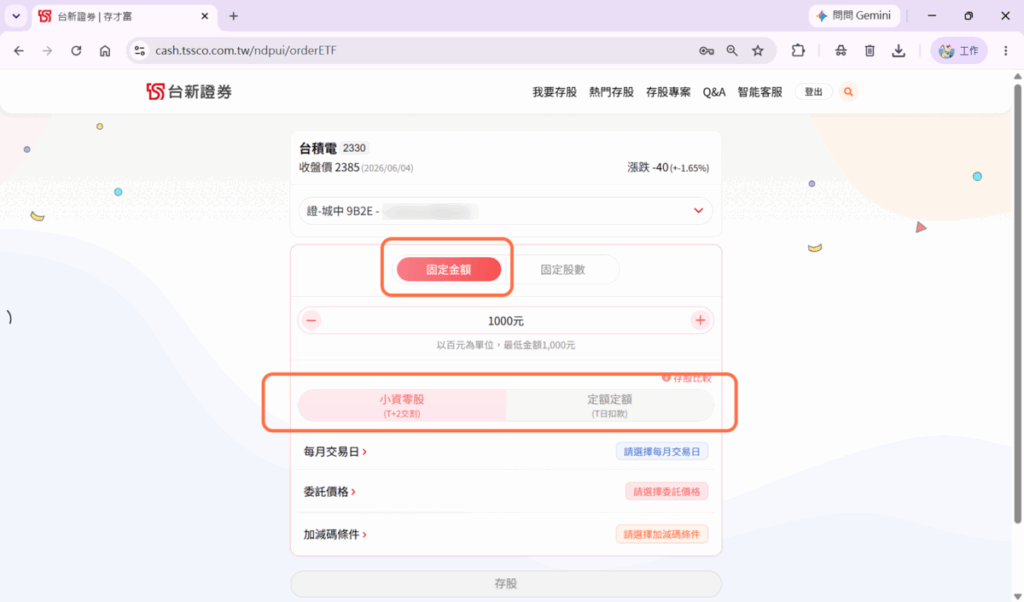
Task: Click the 台新證券 logo
Action: (x=189, y=91)
